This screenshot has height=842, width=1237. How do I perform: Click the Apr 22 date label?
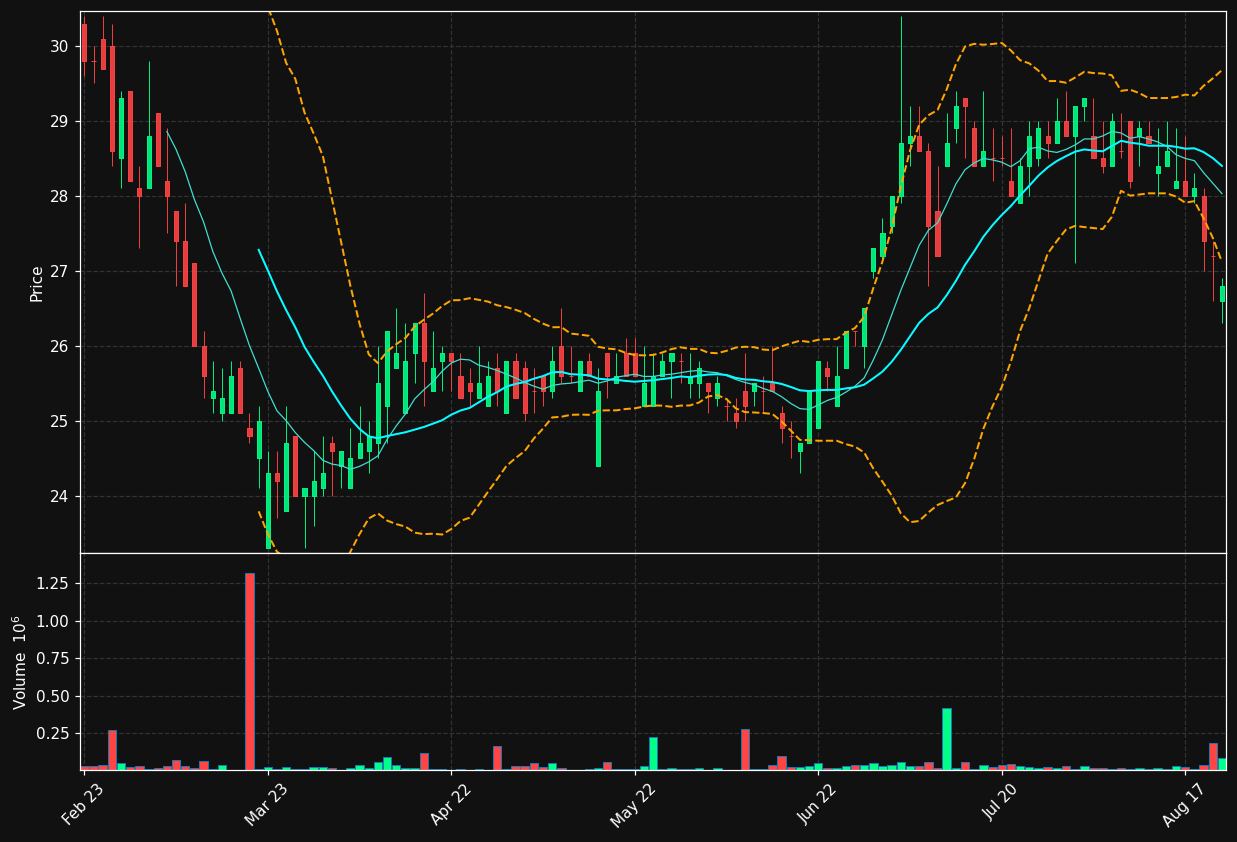click(450, 803)
